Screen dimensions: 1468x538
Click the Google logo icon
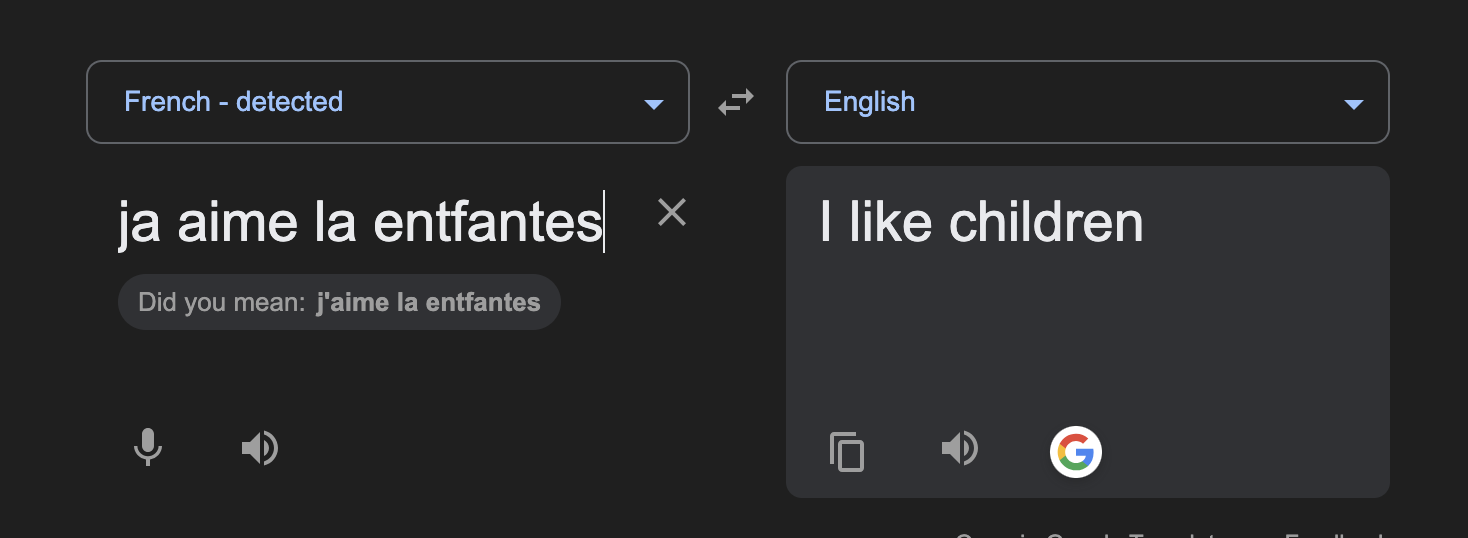point(1076,452)
